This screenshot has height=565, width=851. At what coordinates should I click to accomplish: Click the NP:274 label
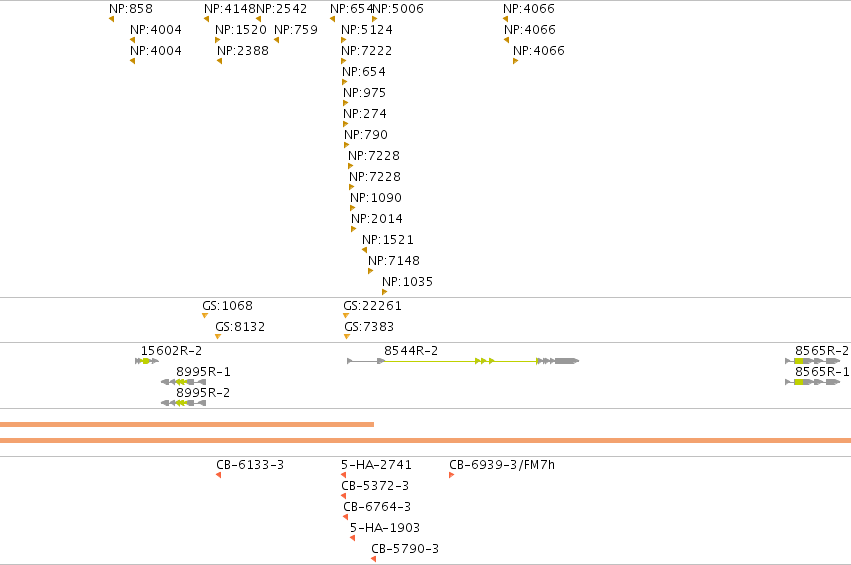pyautogui.click(x=365, y=114)
